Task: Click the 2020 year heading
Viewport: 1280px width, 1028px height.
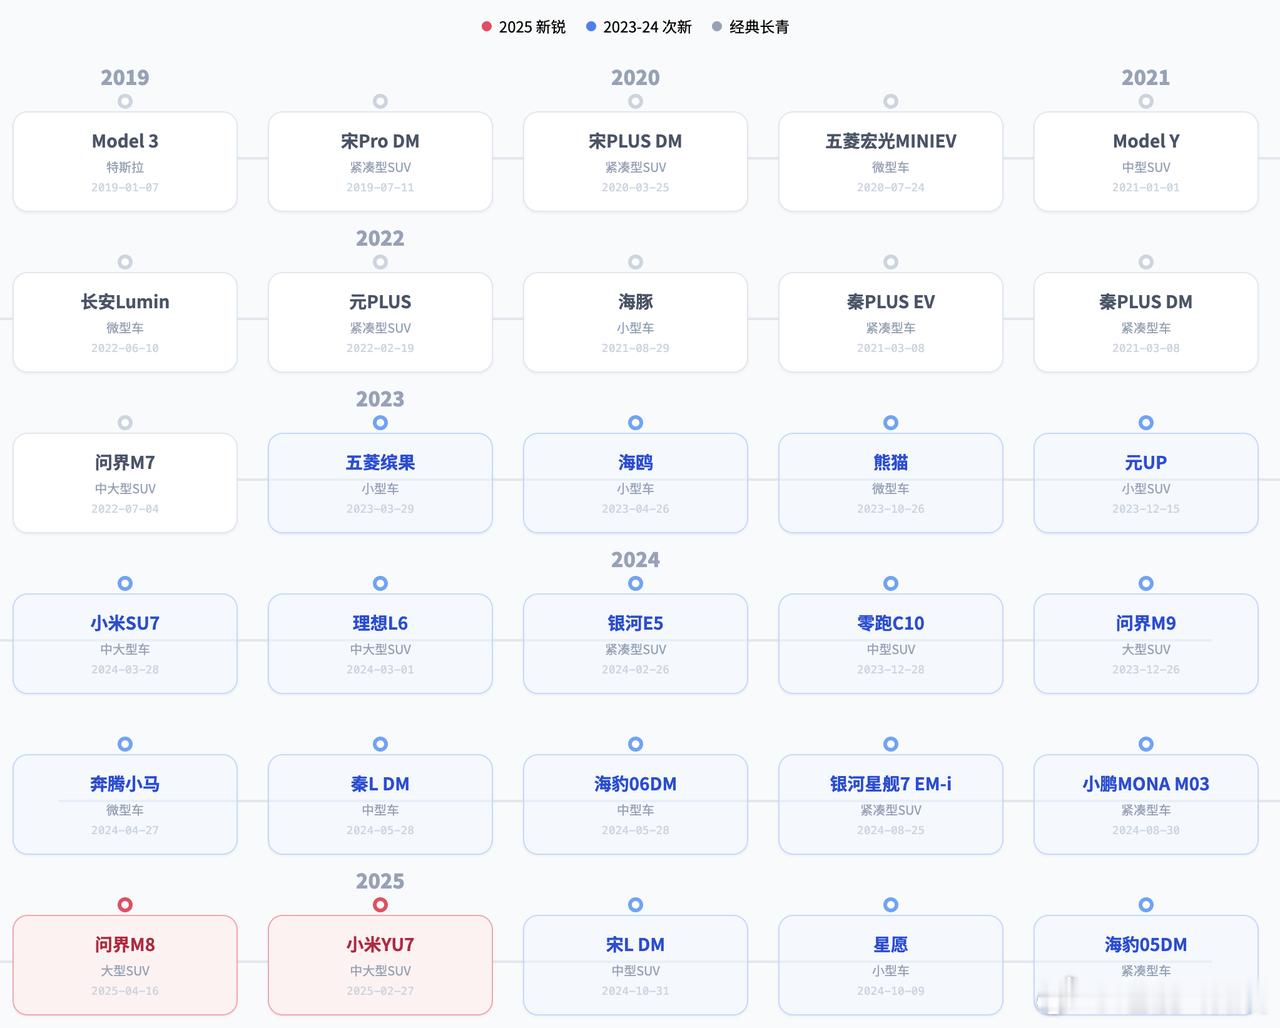Action: tap(635, 78)
